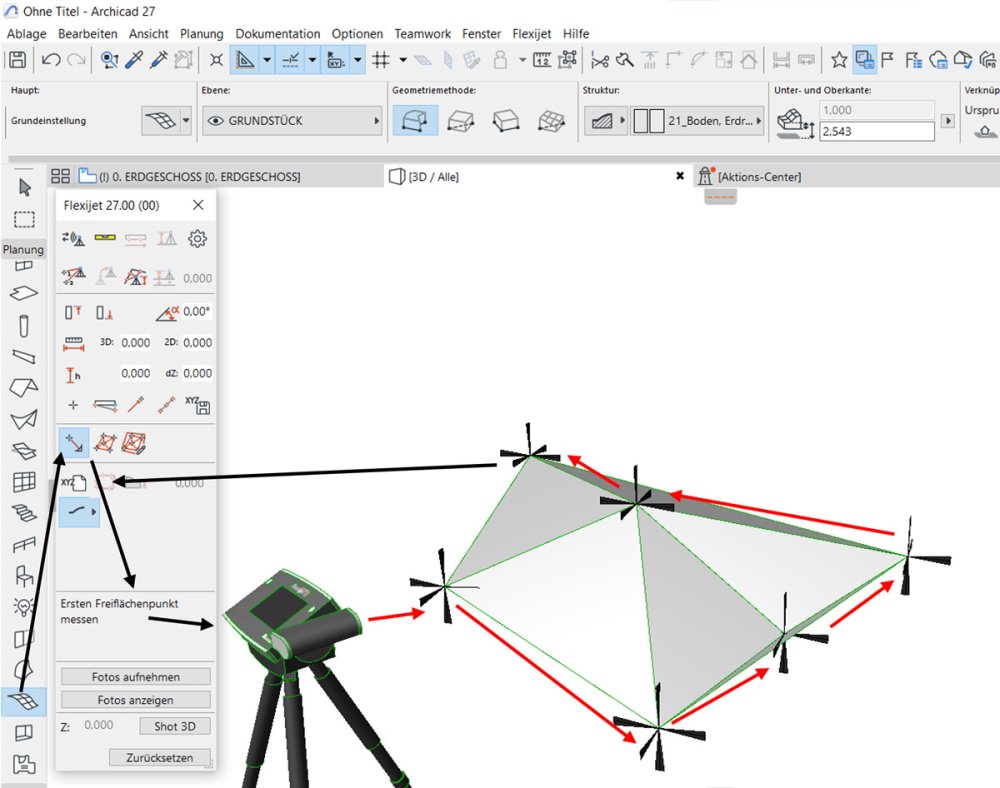
Task: Click the angle measurement icon in Flexijet
Action: (x=168, y=312)
